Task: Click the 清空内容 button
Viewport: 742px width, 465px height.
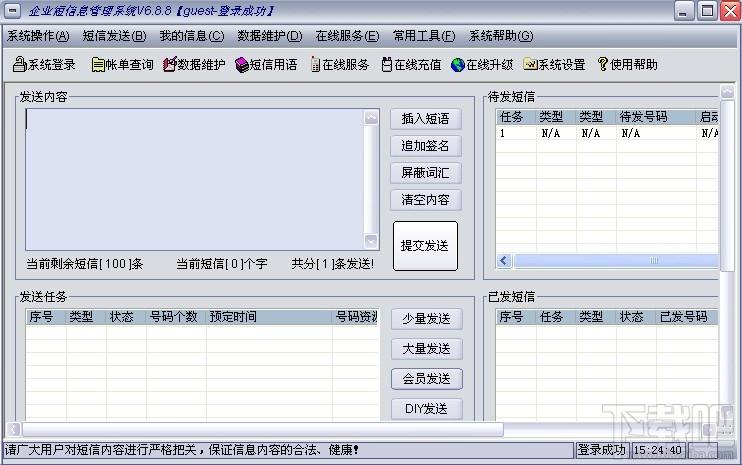Action: (425, 200)
